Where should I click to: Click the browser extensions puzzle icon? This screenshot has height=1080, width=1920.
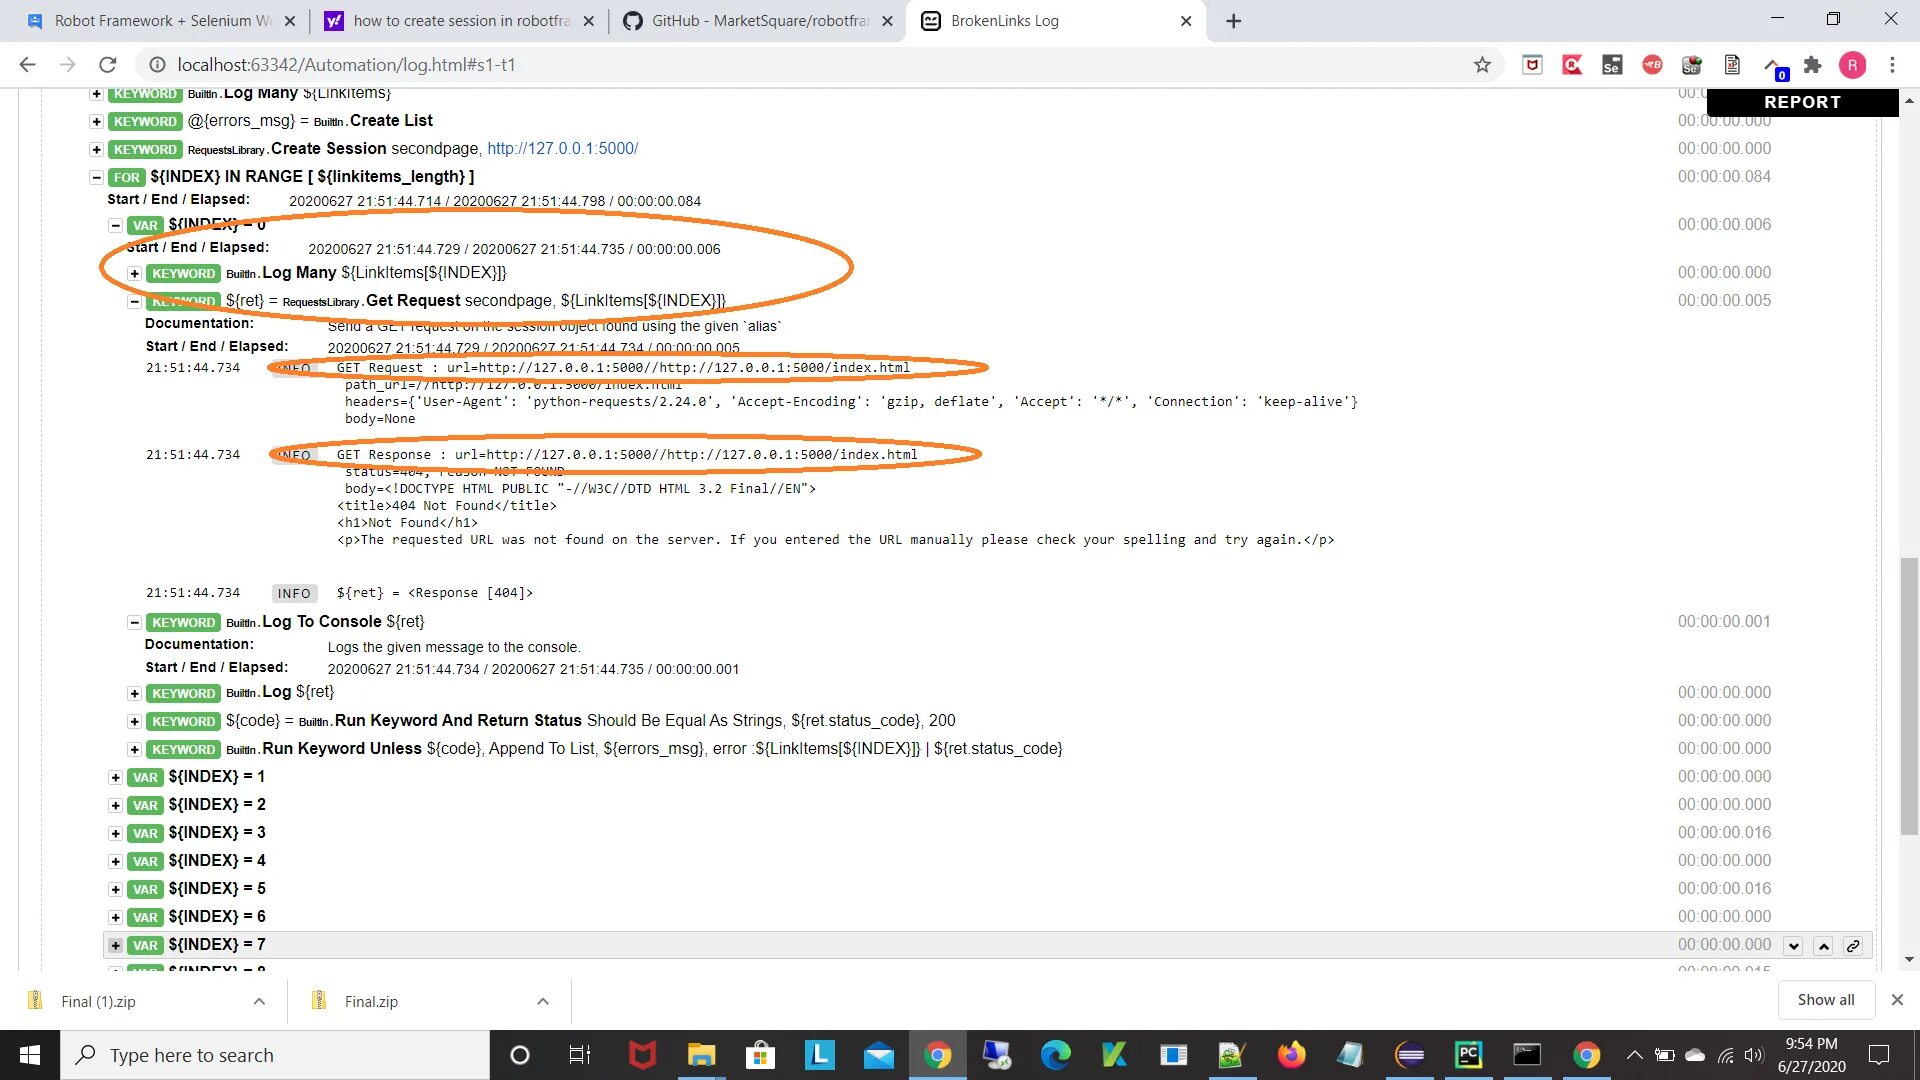coord(1813,63)
